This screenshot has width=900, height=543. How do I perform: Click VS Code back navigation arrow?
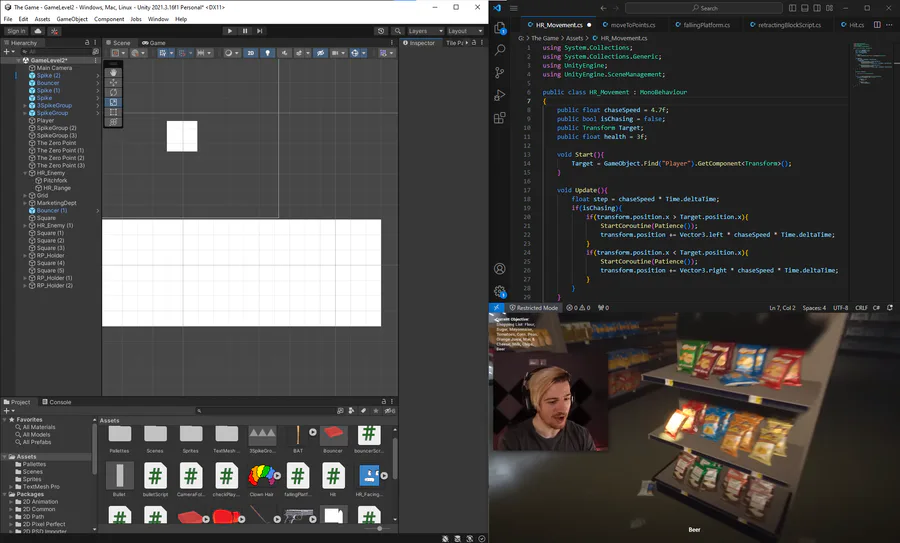click(x=603, y=8)
